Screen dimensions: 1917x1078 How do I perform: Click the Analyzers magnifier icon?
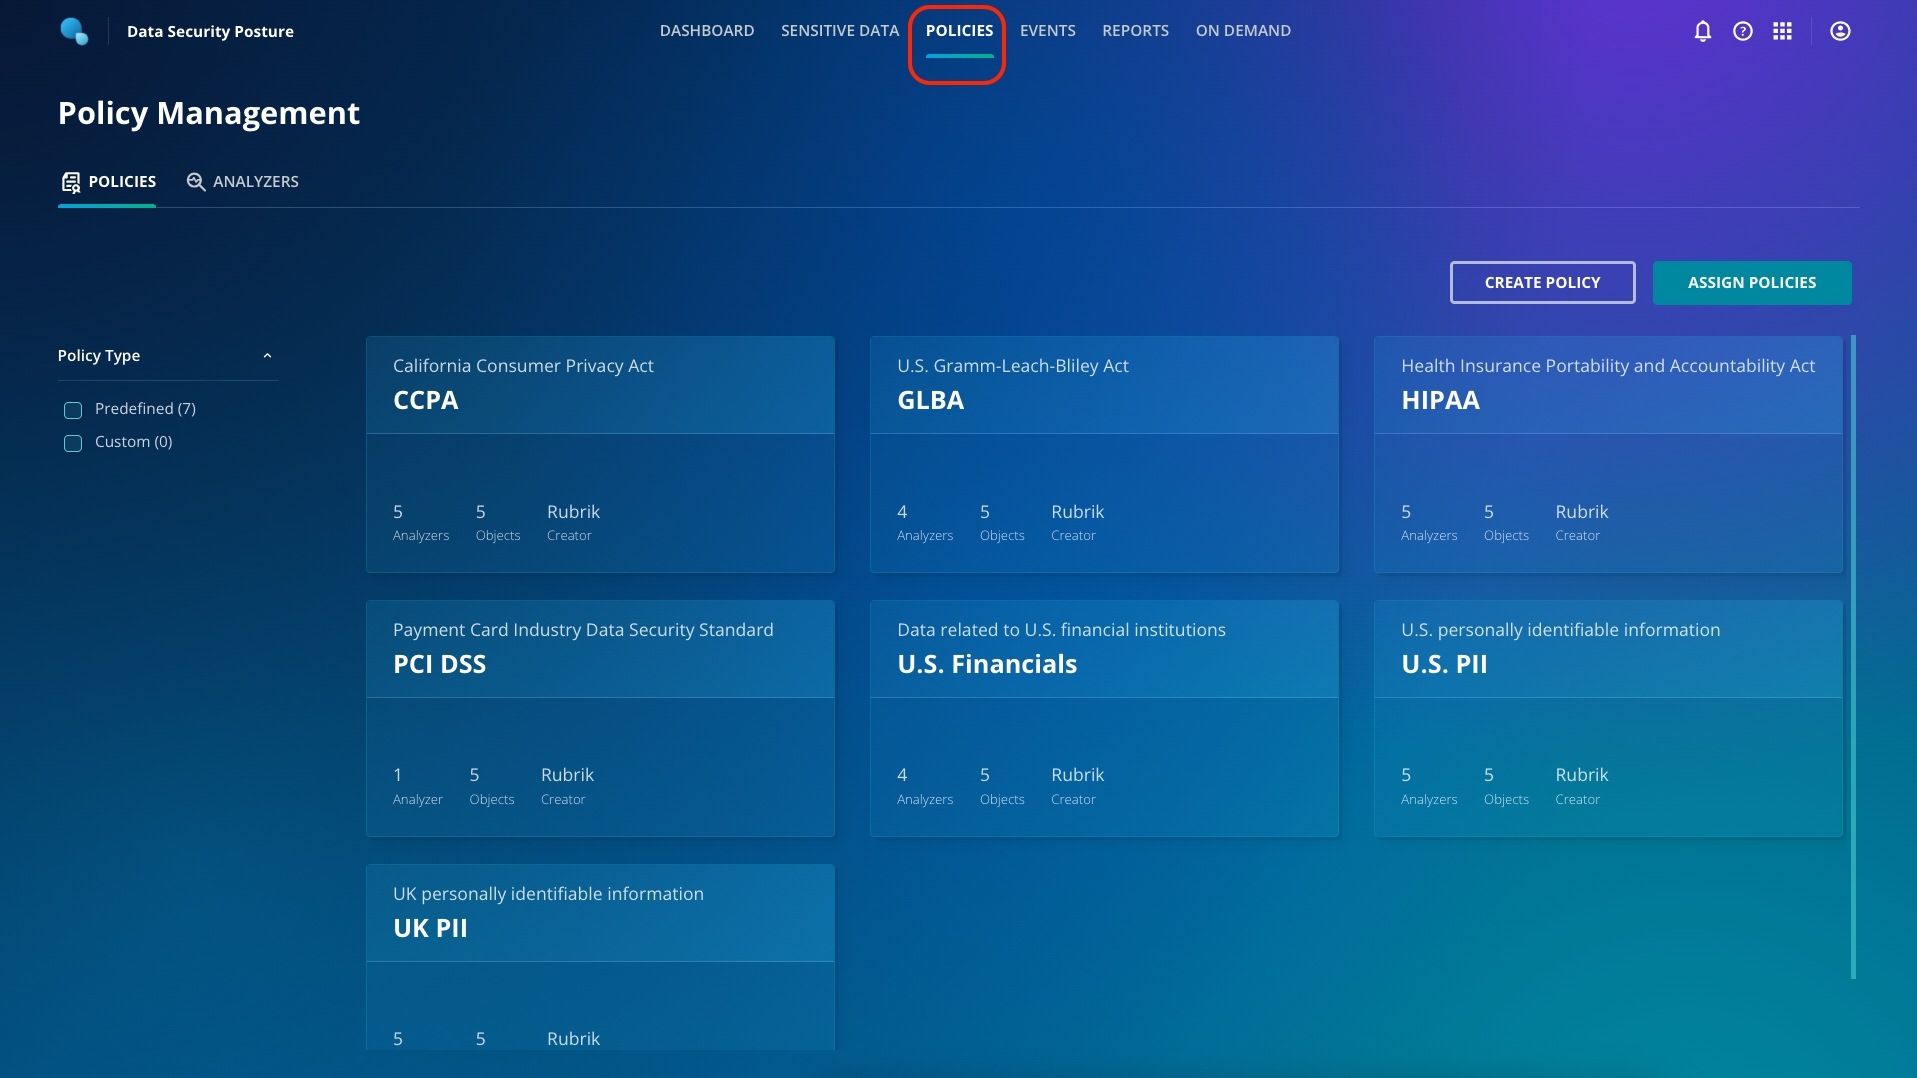196,182
